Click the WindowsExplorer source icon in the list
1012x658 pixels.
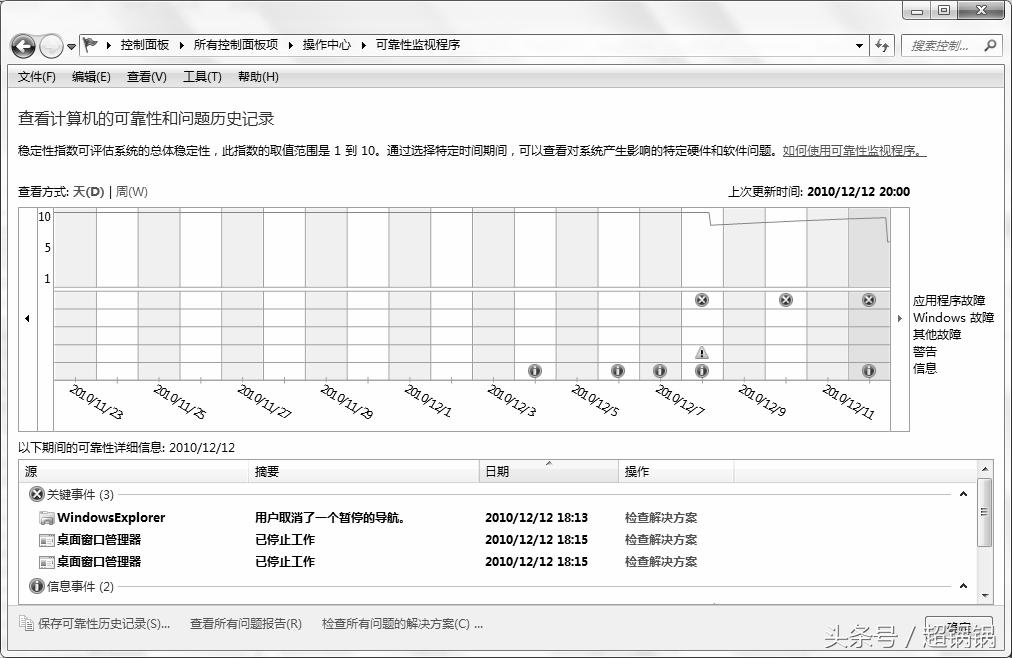(45, 517)
